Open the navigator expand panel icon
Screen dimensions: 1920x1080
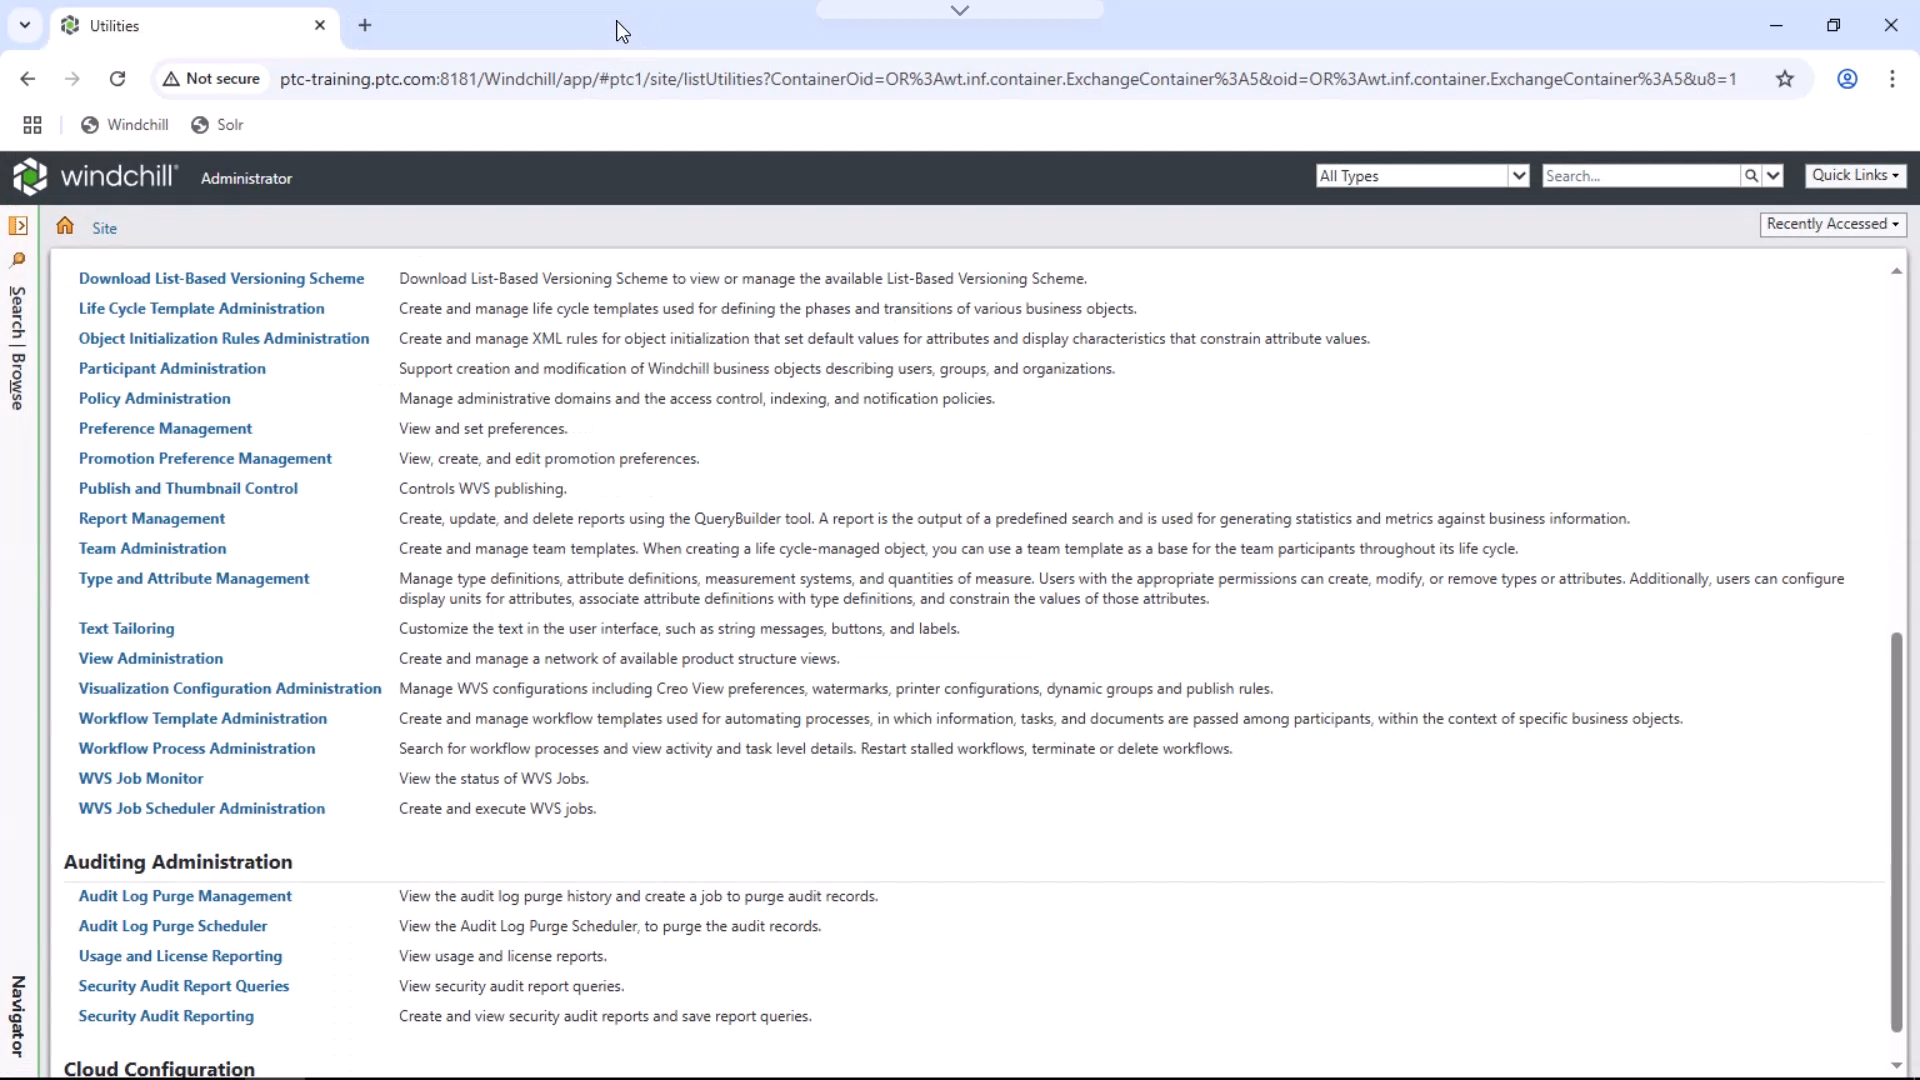(18, 226)
